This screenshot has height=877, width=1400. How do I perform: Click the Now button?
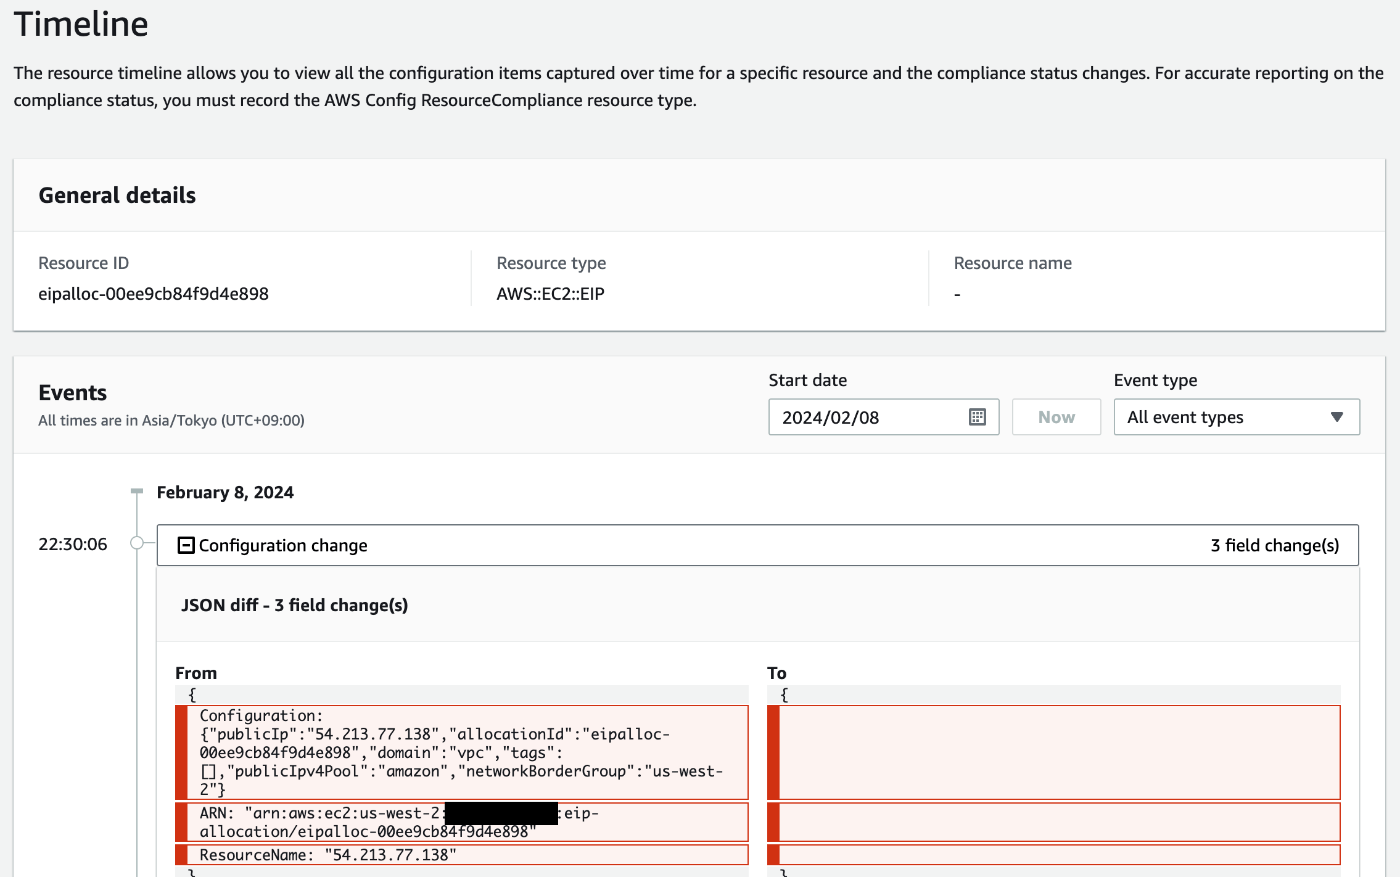[x=1056, y=417]
